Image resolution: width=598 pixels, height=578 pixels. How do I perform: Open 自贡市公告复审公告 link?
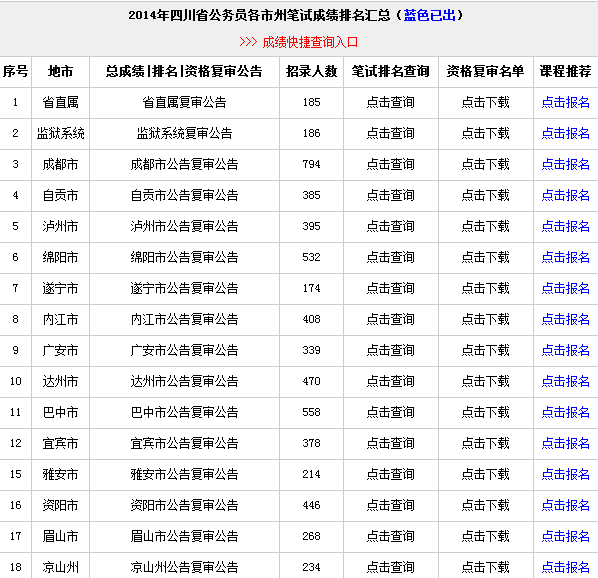tap(184, 195)
